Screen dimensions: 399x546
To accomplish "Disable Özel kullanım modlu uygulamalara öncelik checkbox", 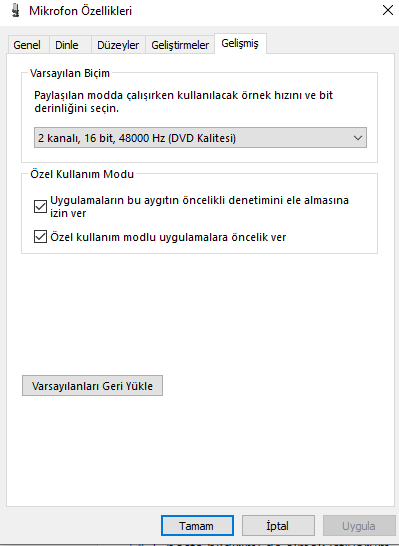I will tap(40, 237).
